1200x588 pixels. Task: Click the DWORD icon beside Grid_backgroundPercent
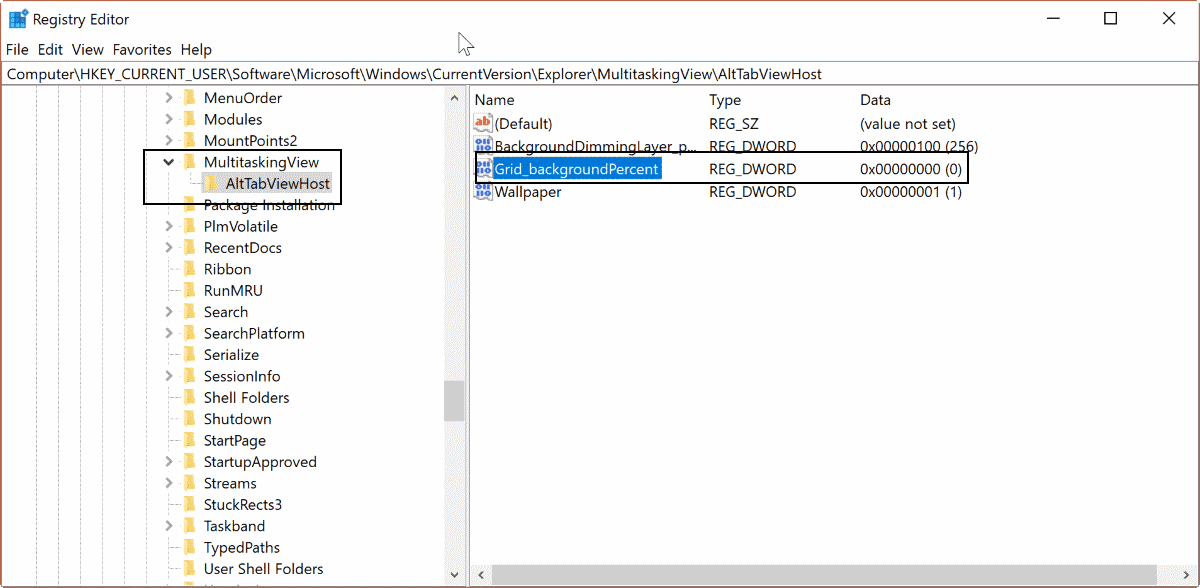click(x=484, y=169)
